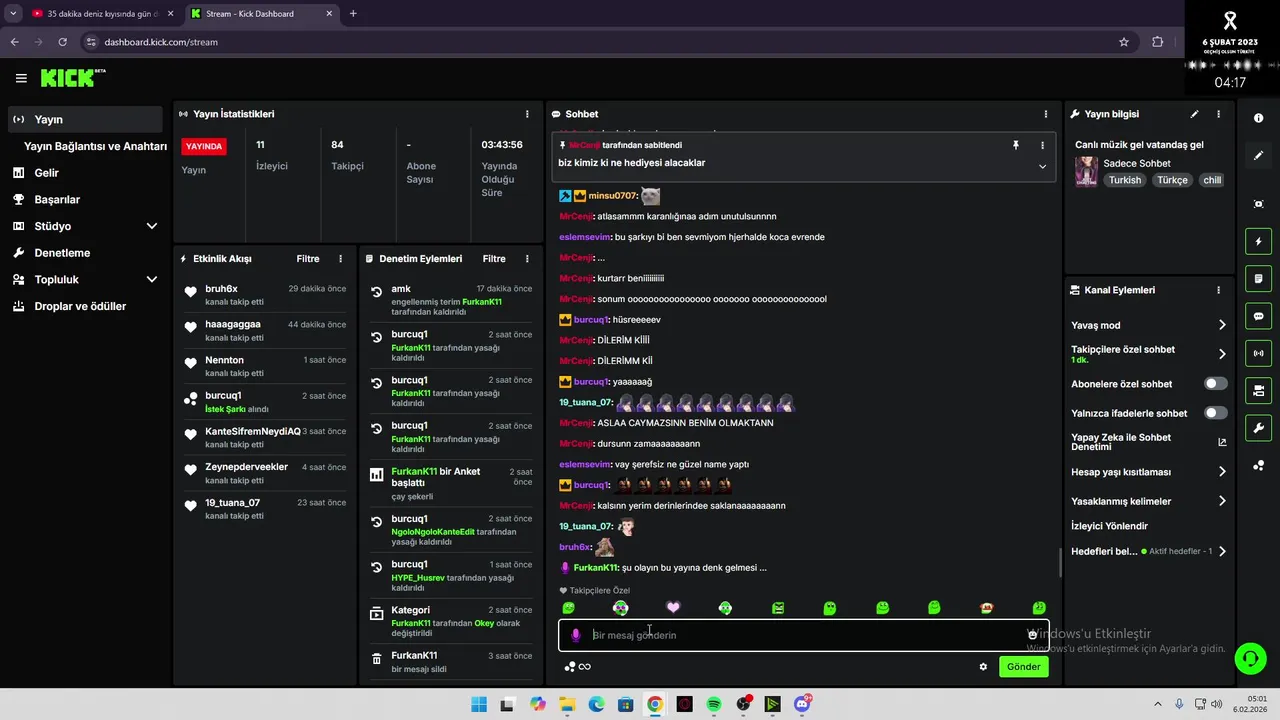Open Droplar ve ödüller in sidebar

click(85, 306)
